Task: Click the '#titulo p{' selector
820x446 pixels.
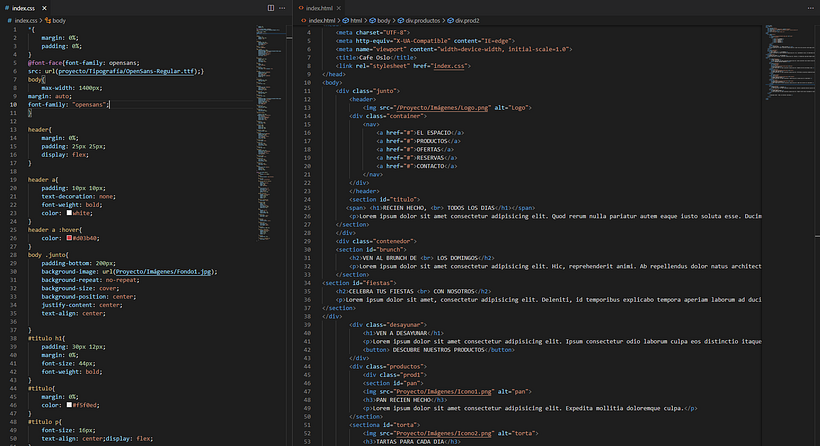Action: [x=45, y=421]
